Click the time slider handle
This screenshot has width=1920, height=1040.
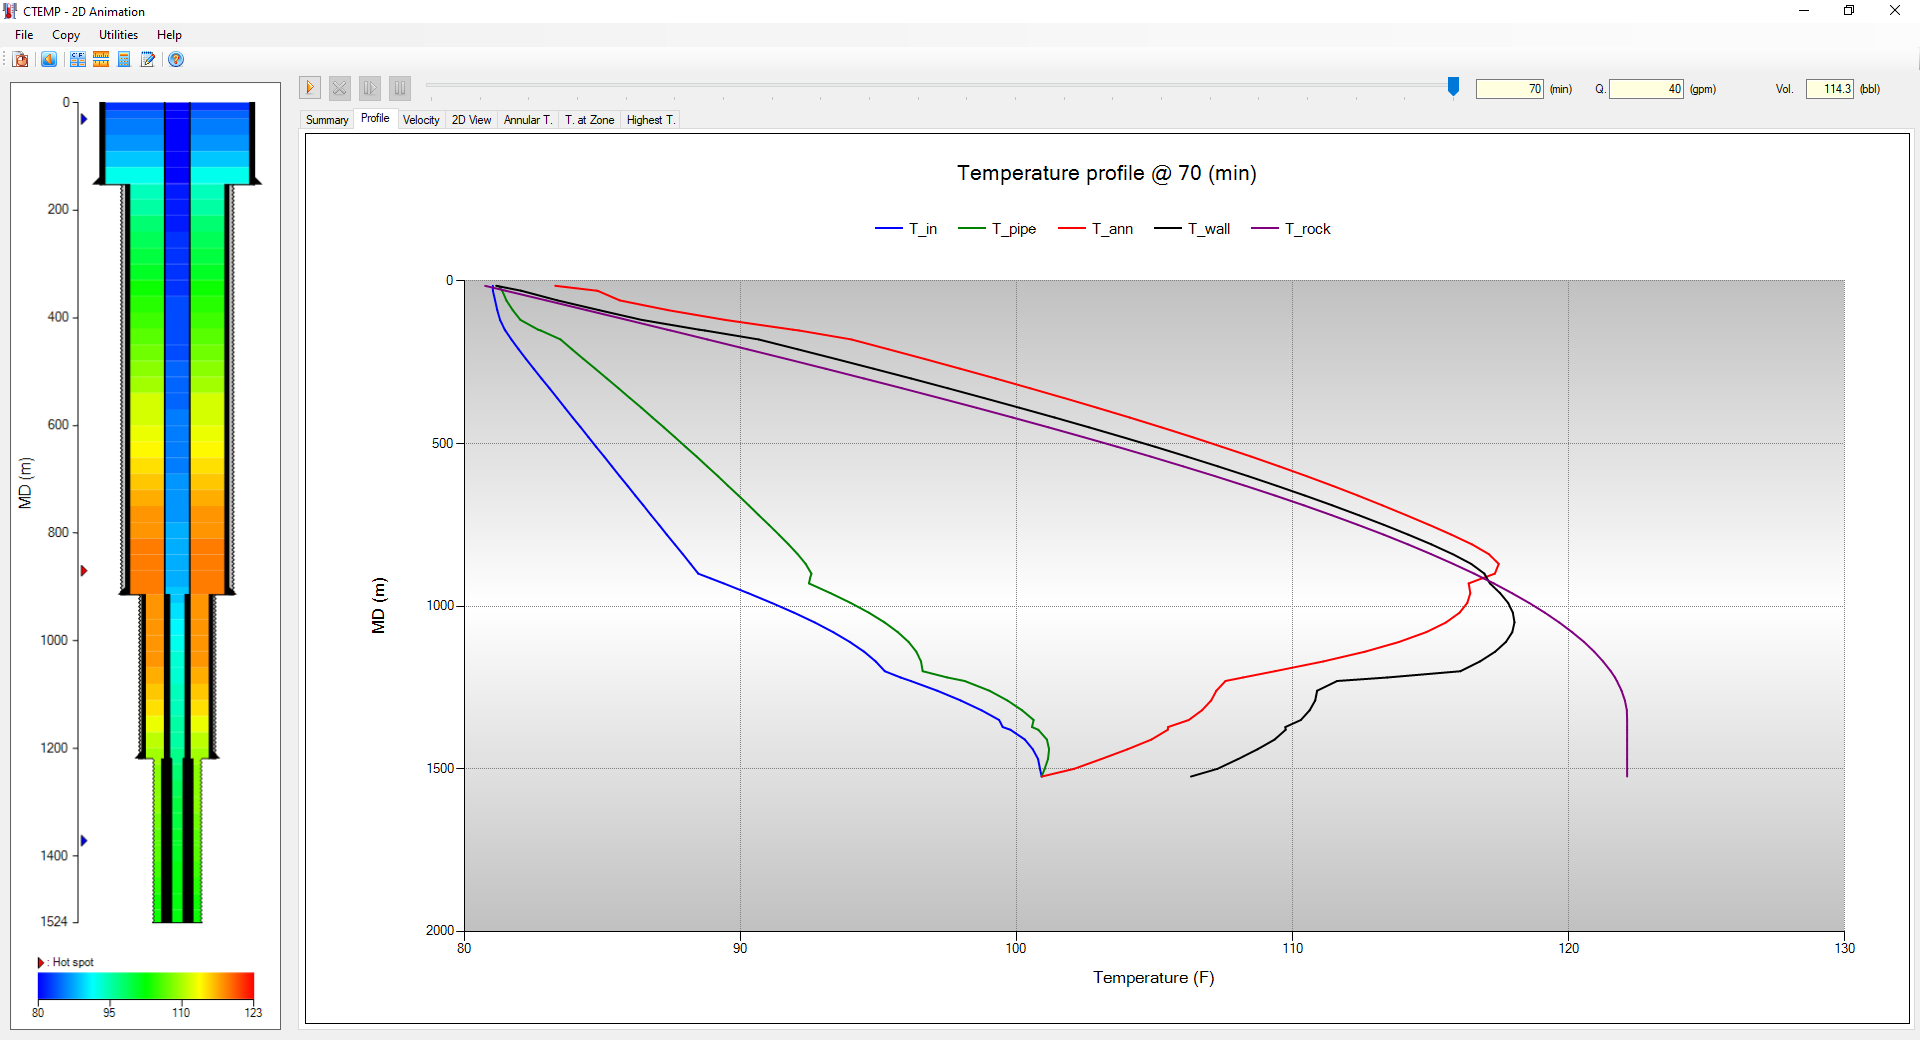tap(1453, 87)
